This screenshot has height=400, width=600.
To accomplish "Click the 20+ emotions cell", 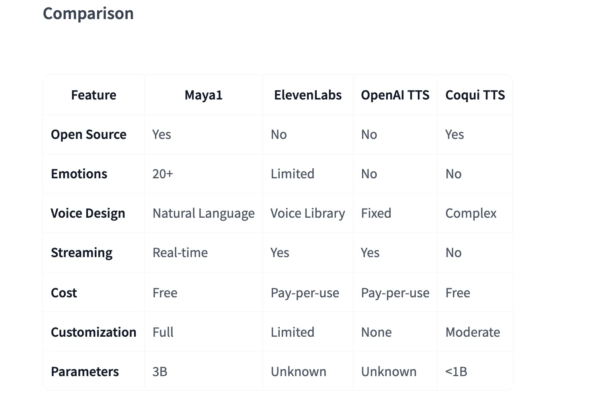I will pos(163,174).
